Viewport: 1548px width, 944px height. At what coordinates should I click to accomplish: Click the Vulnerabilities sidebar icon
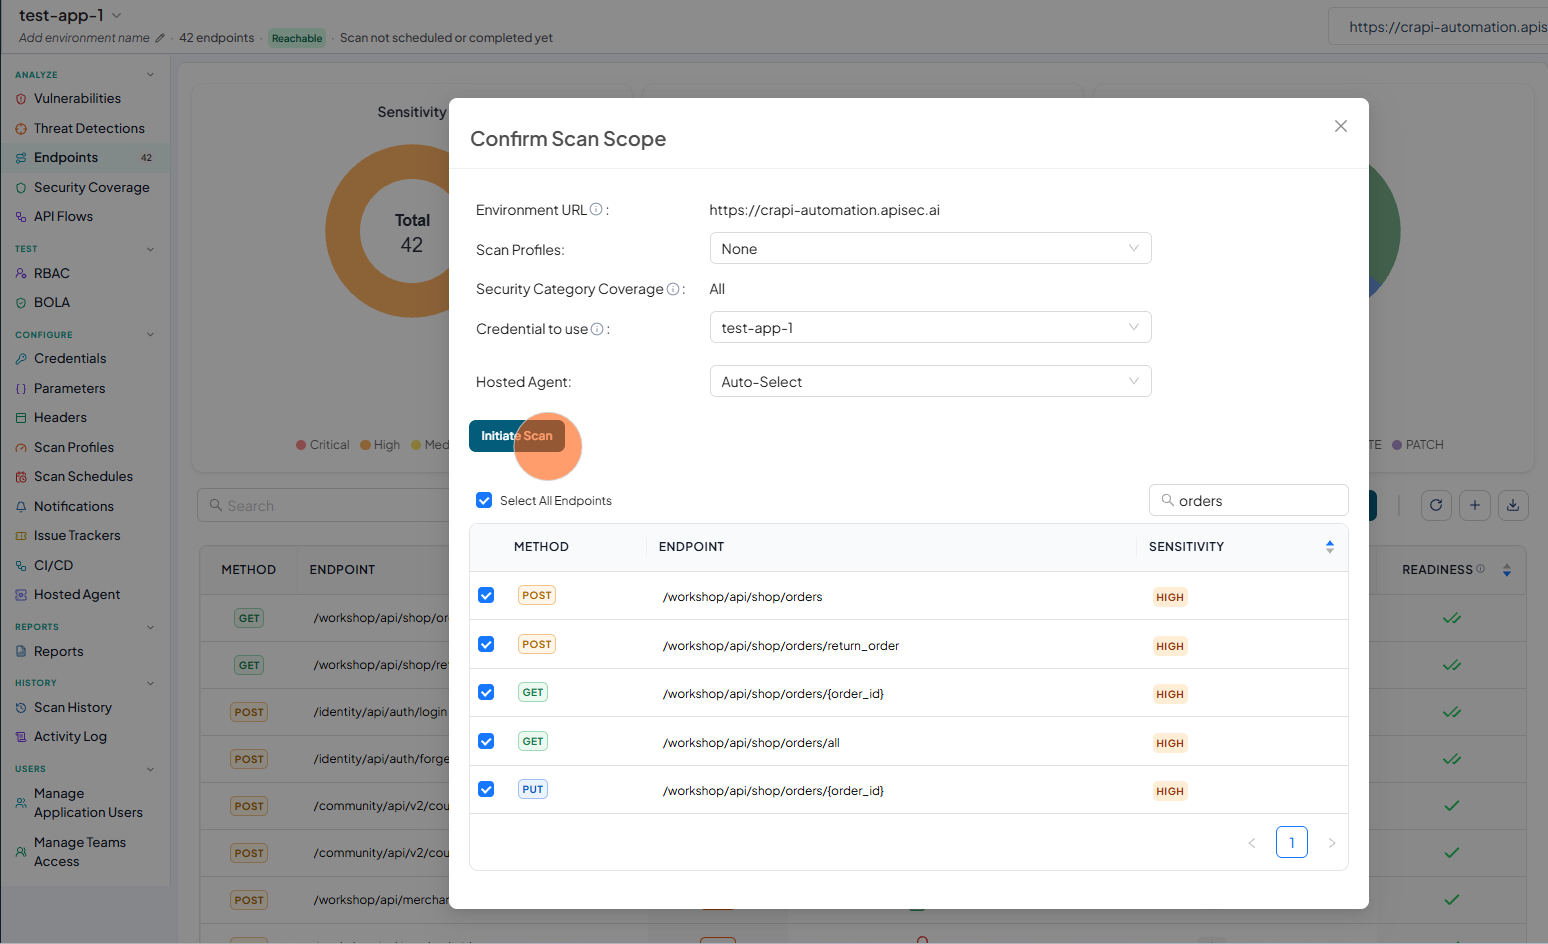pyautogui.click(x=21, y=99)
